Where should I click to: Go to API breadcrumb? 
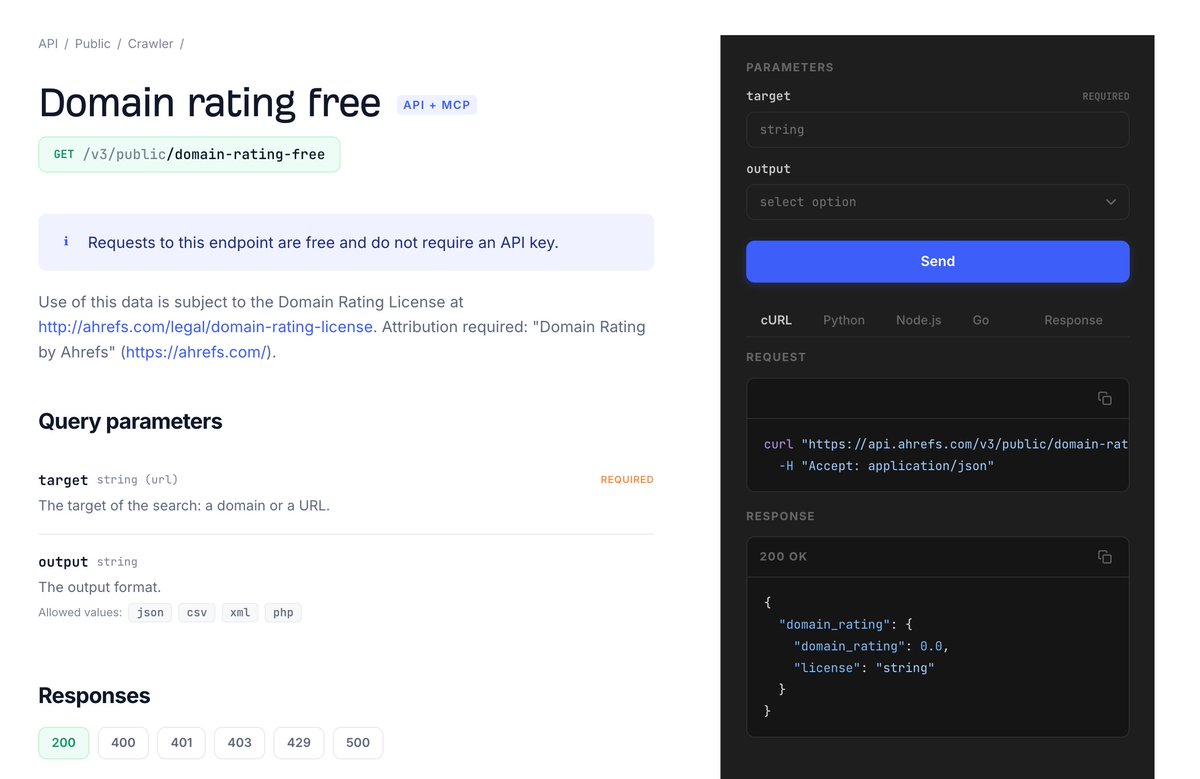coord(48,44)
